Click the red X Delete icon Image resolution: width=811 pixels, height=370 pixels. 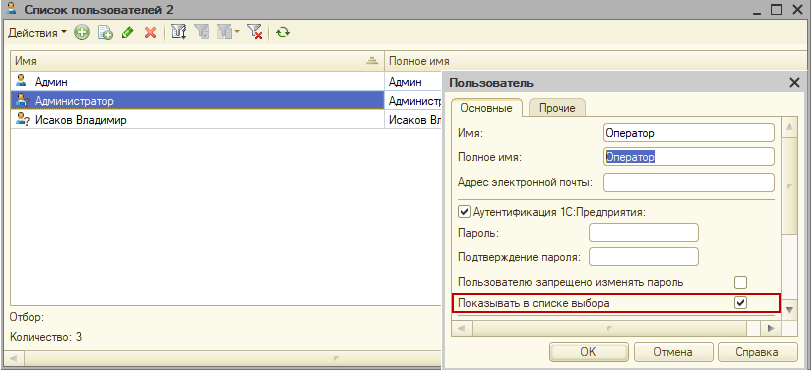(151, 33)
